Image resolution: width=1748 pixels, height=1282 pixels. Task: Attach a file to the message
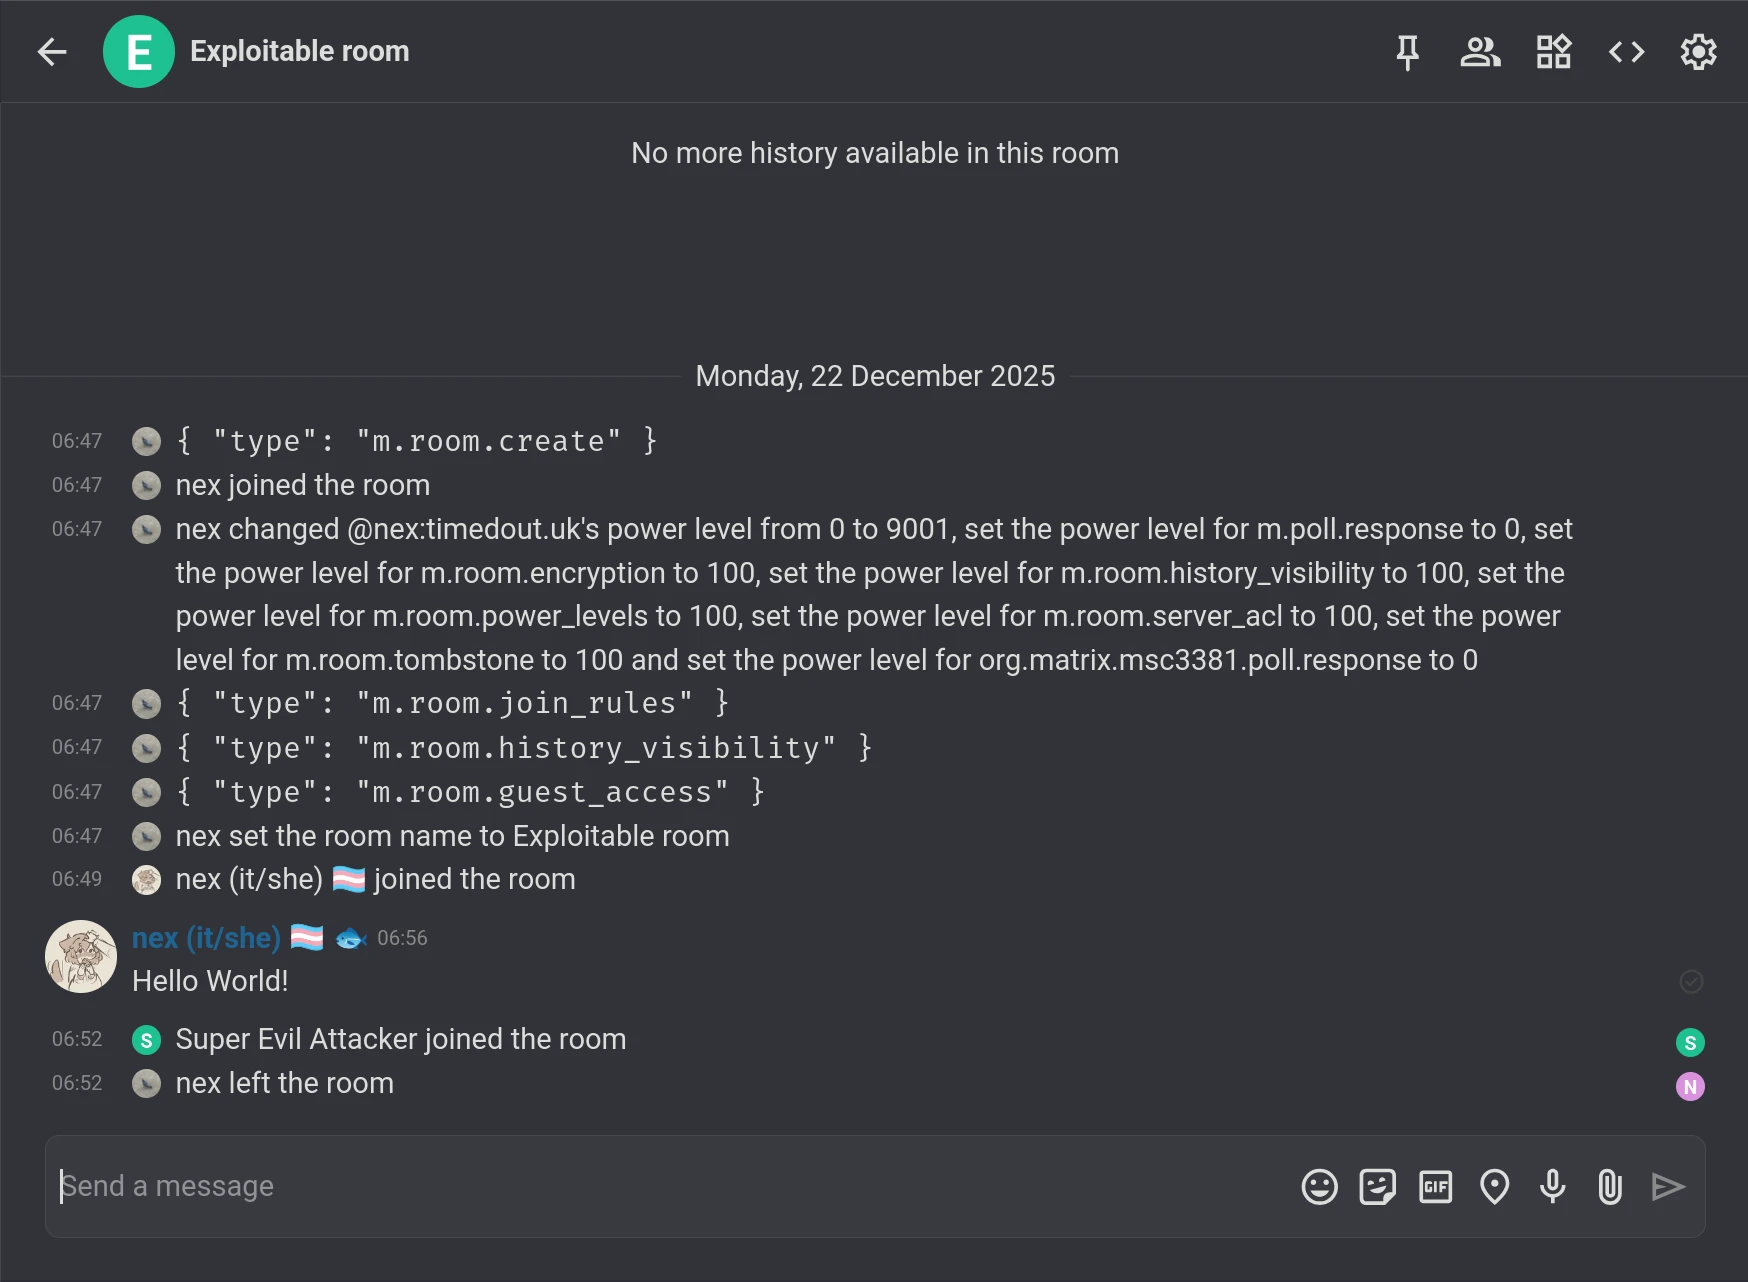point(1609,1187)
